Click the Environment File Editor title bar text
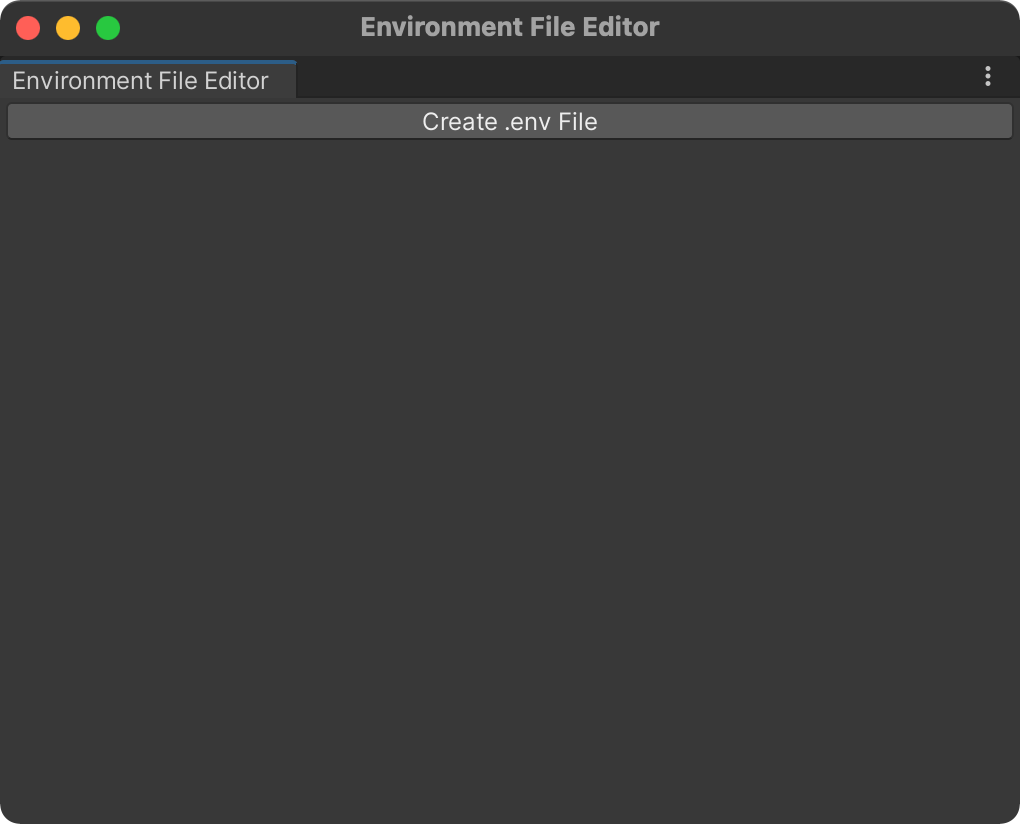This screenshot has width=1020, height=824. 509,27
